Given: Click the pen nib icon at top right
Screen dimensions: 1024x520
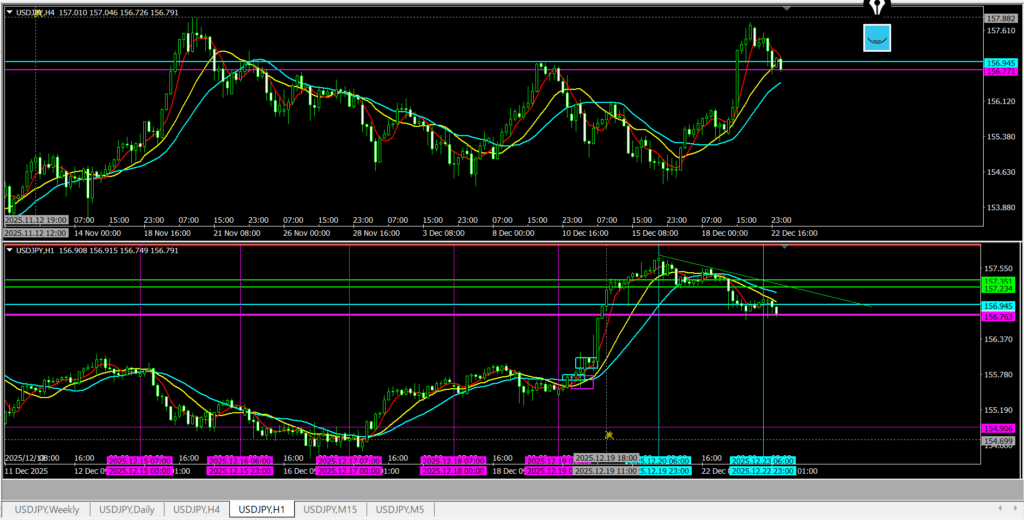Looking at the screenshot, I should 878,7.
